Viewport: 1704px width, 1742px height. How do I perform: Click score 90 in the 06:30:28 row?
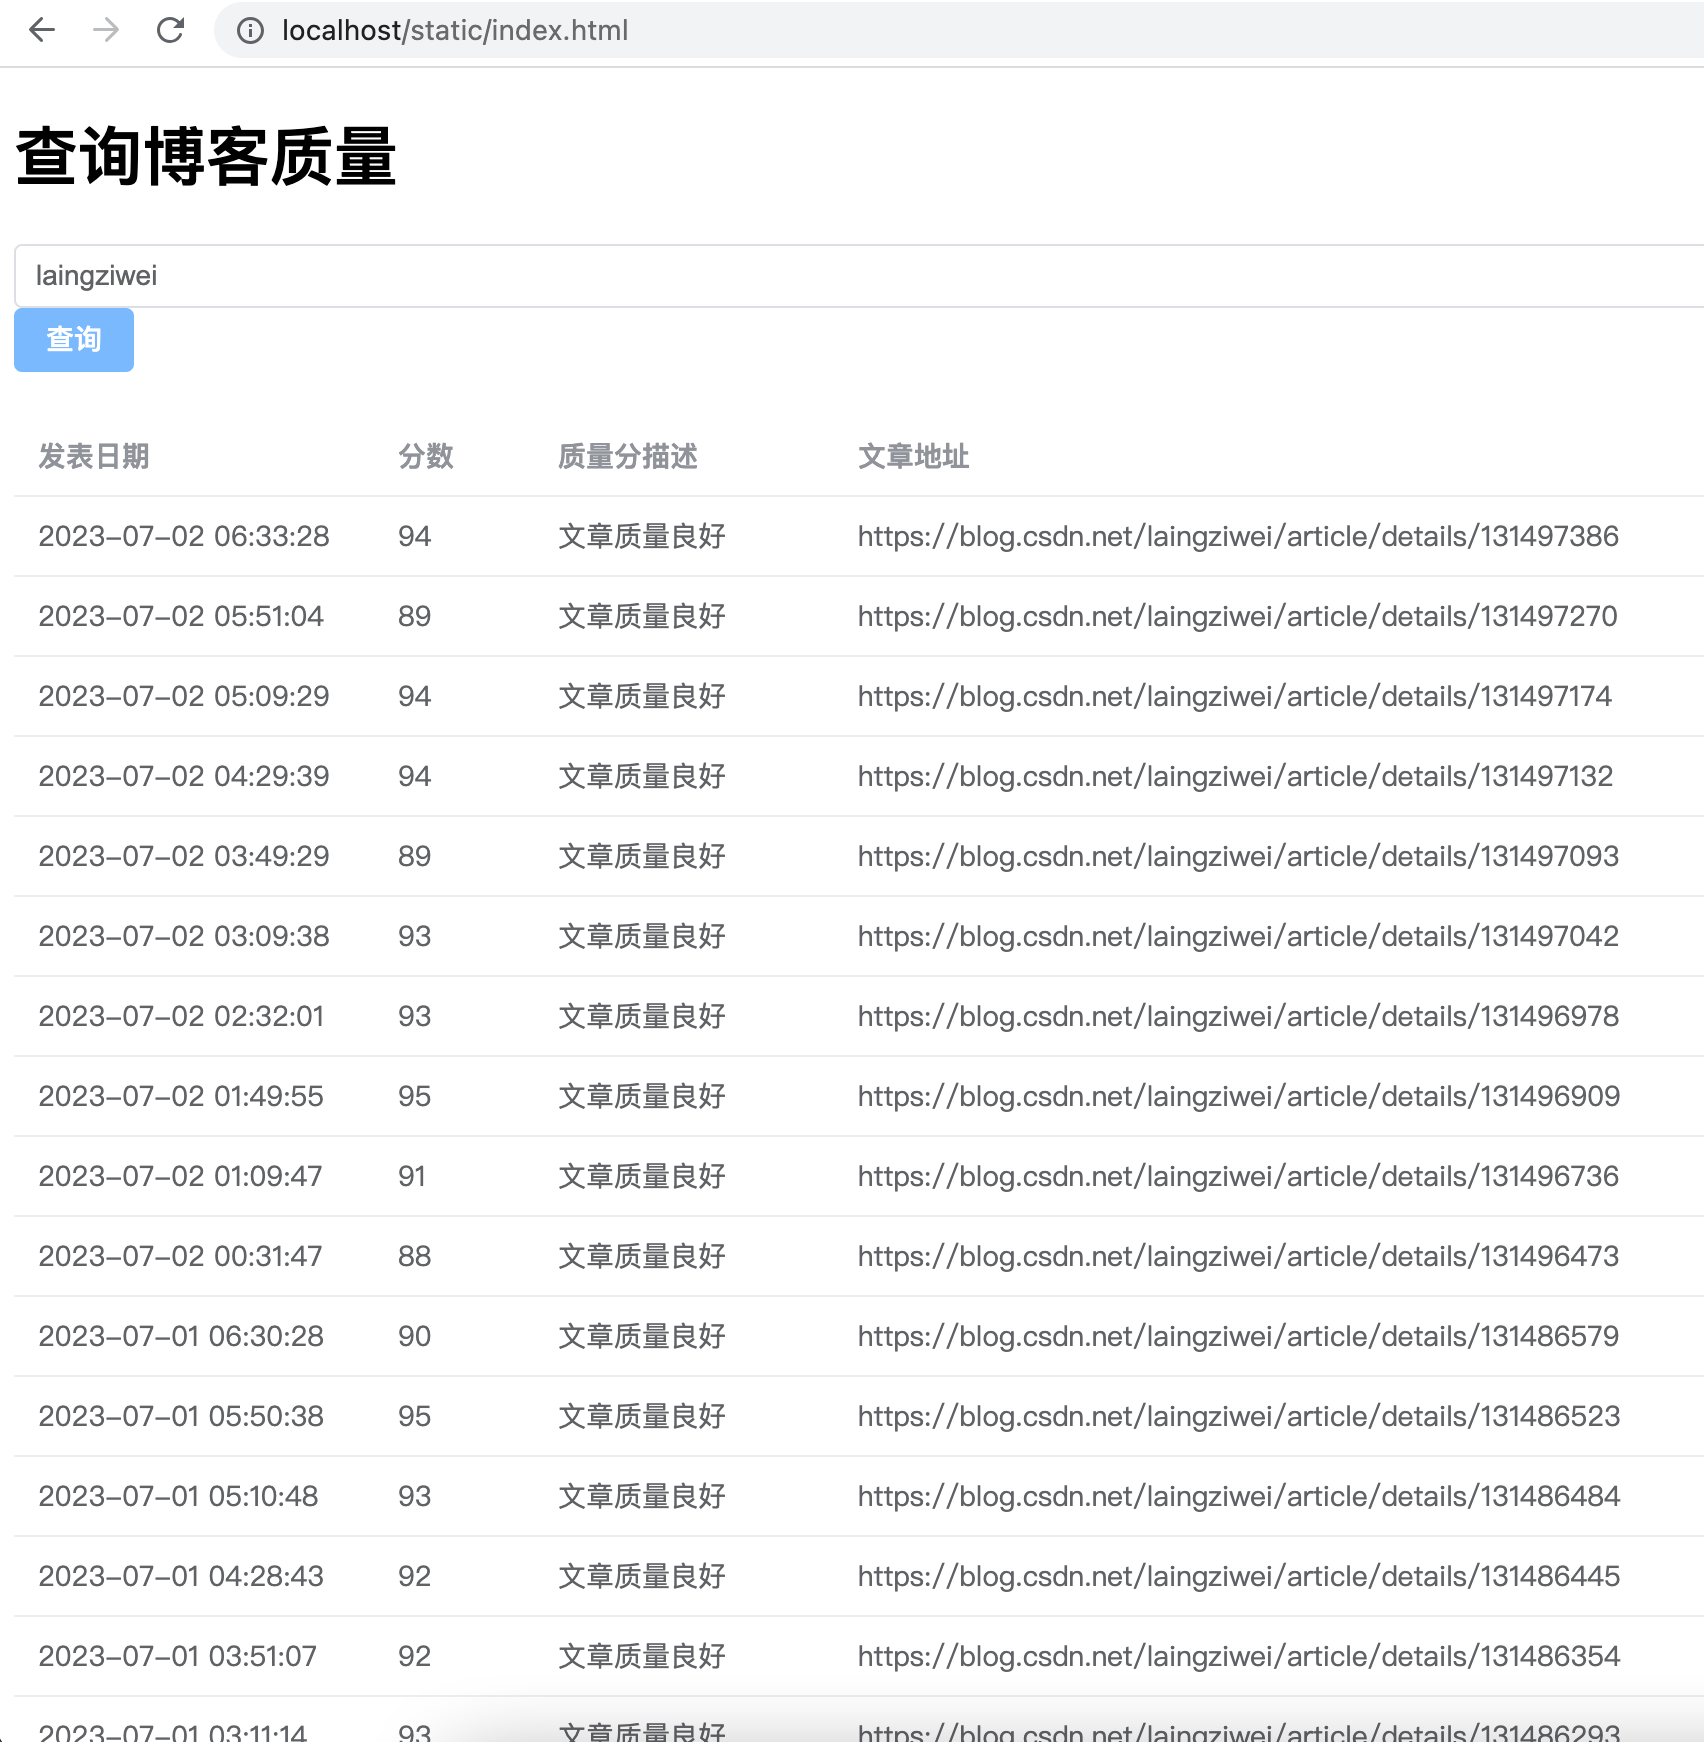pos(414,1337)
